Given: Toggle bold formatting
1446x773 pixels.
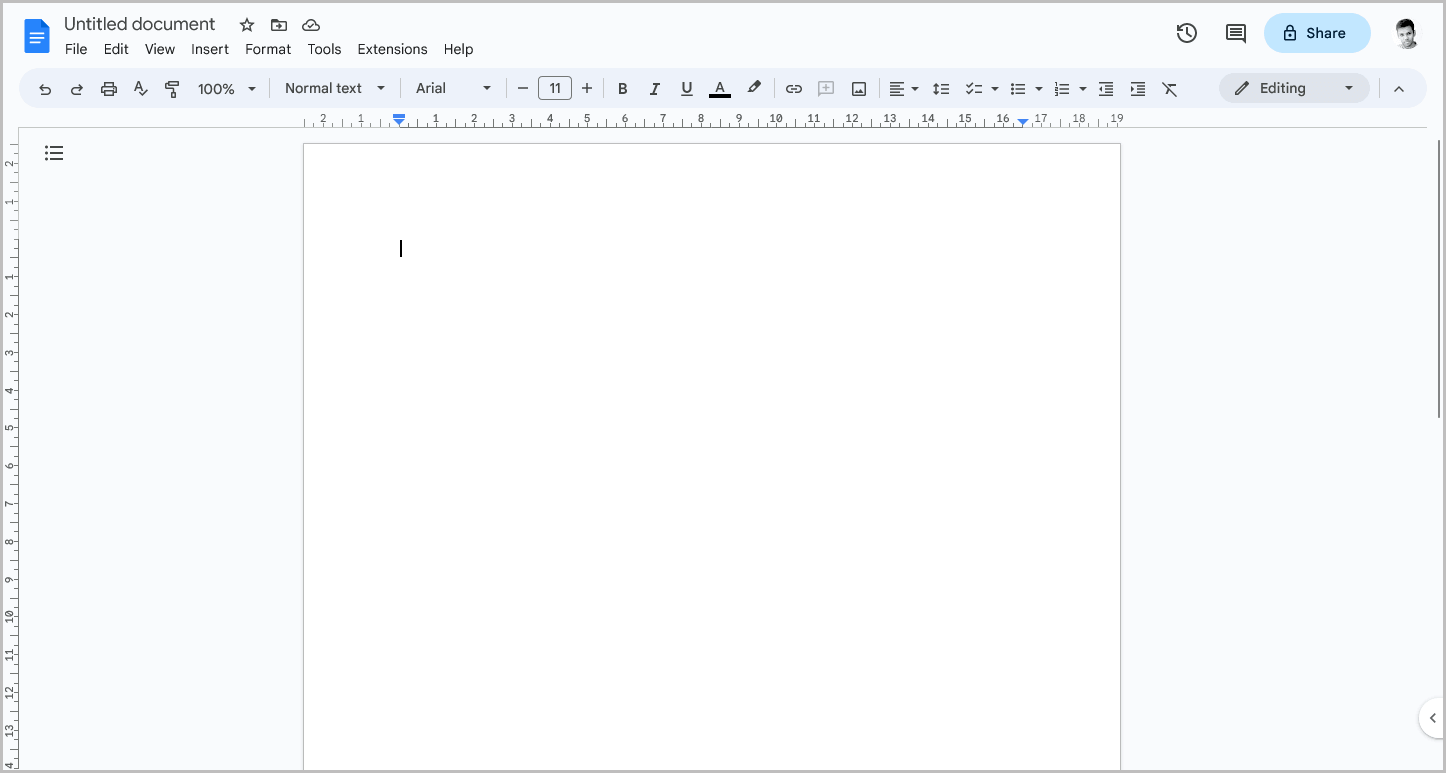Looking at the screenshot, I should tap(623, 88).
